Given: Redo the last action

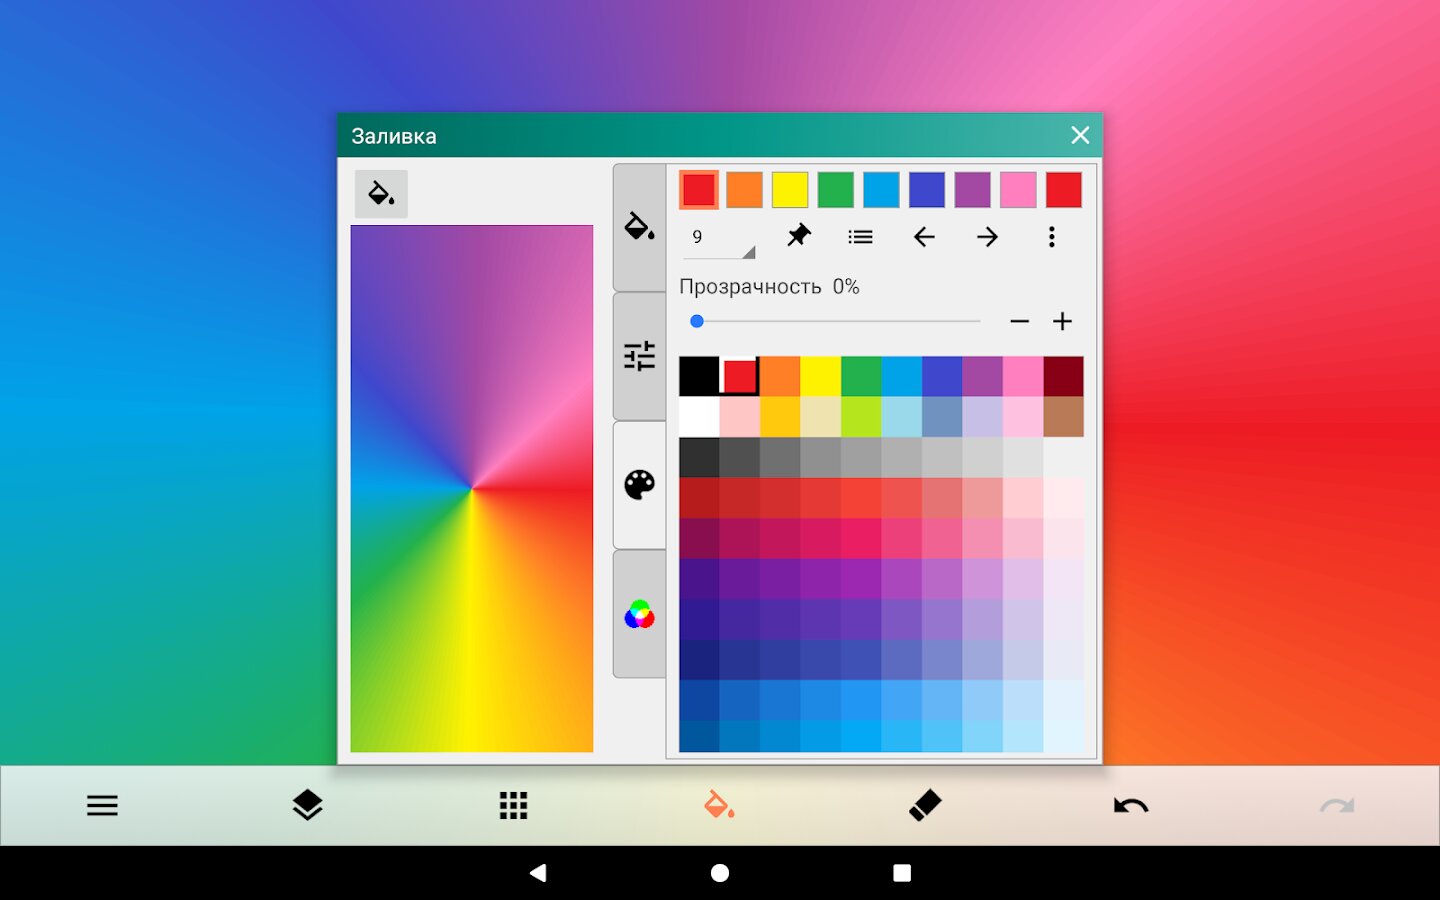Looking at the screenshot, I should pyautogui.click(x=1337, y=806).
